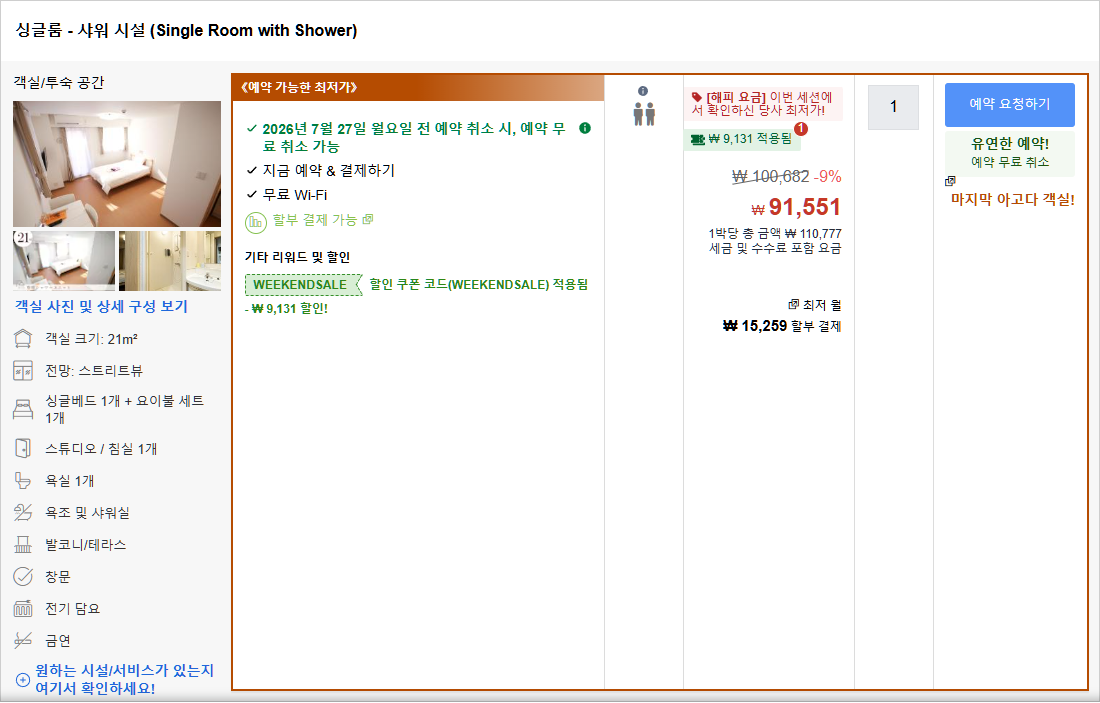Click - ₩ 9,131 할인! text
The width and height of the screenshot is (1100, 703).
pyautogui.click(x=286, y=309)
